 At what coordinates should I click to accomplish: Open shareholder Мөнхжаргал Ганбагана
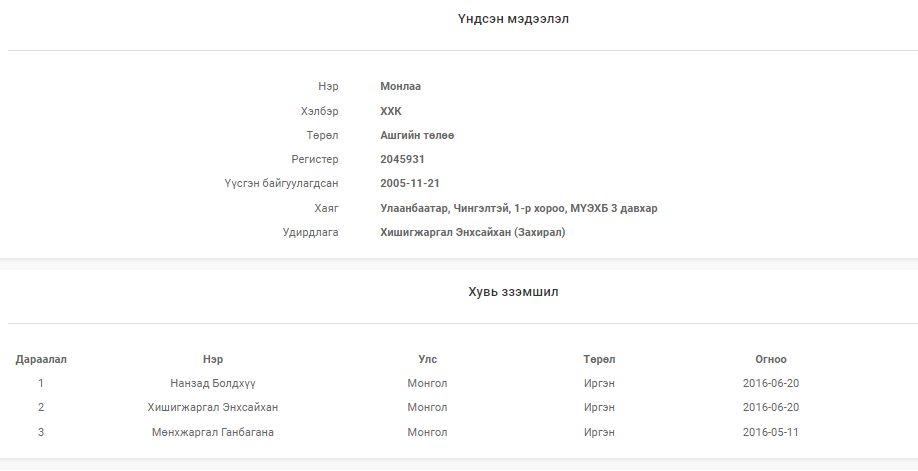[x=213, y=432]
